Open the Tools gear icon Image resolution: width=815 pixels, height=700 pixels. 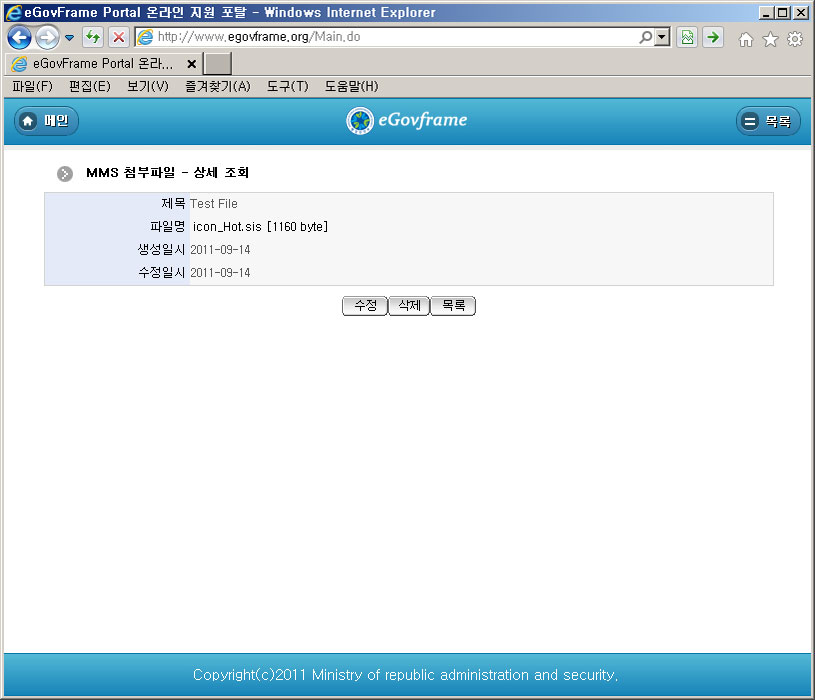pos(795,39)
